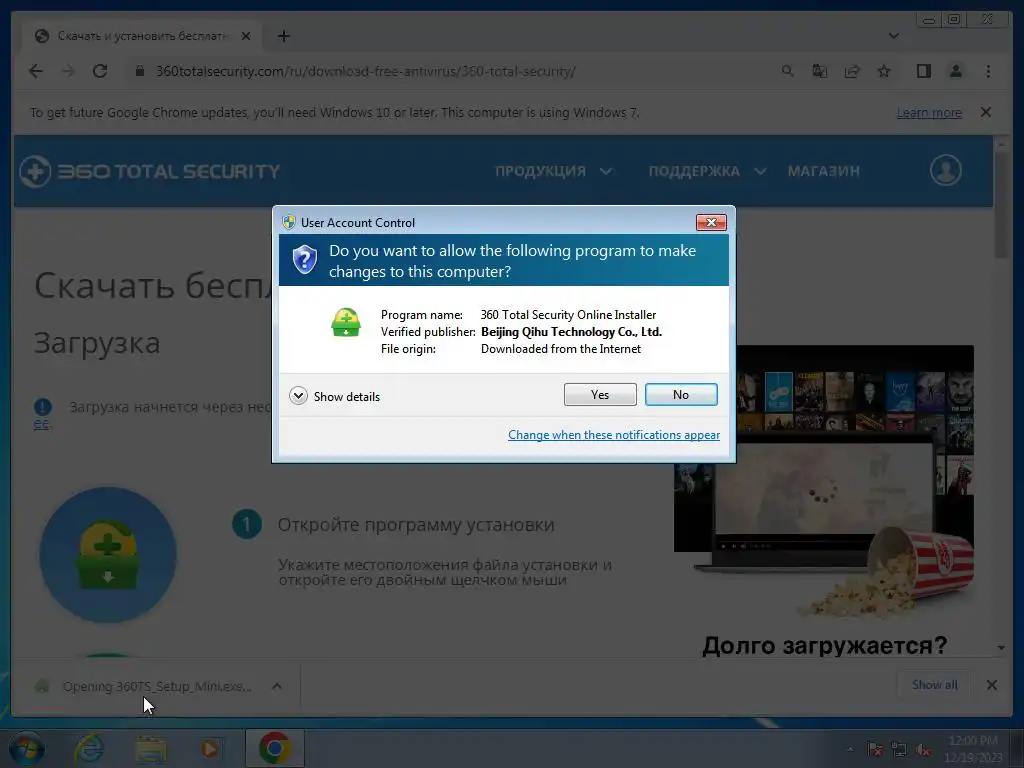Open the ПОДДЕРЖКА dropdown menu
Screen dimensions: 1024x768
click(x=707, y=171)
